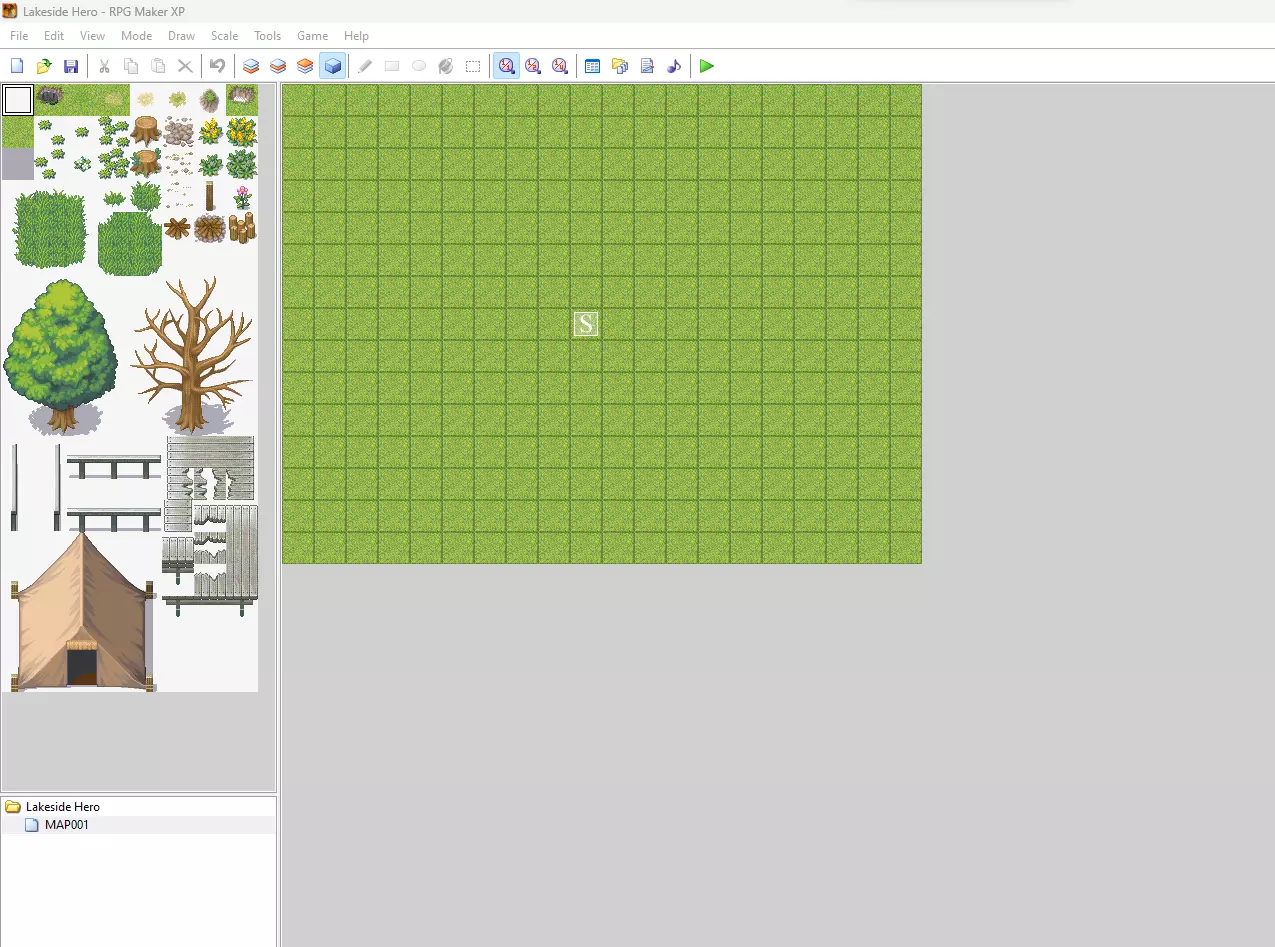The width and height of the screenshot is (1275, 947).
Task: Select MAP001 in the map tree
Action: tap(66, 825)
